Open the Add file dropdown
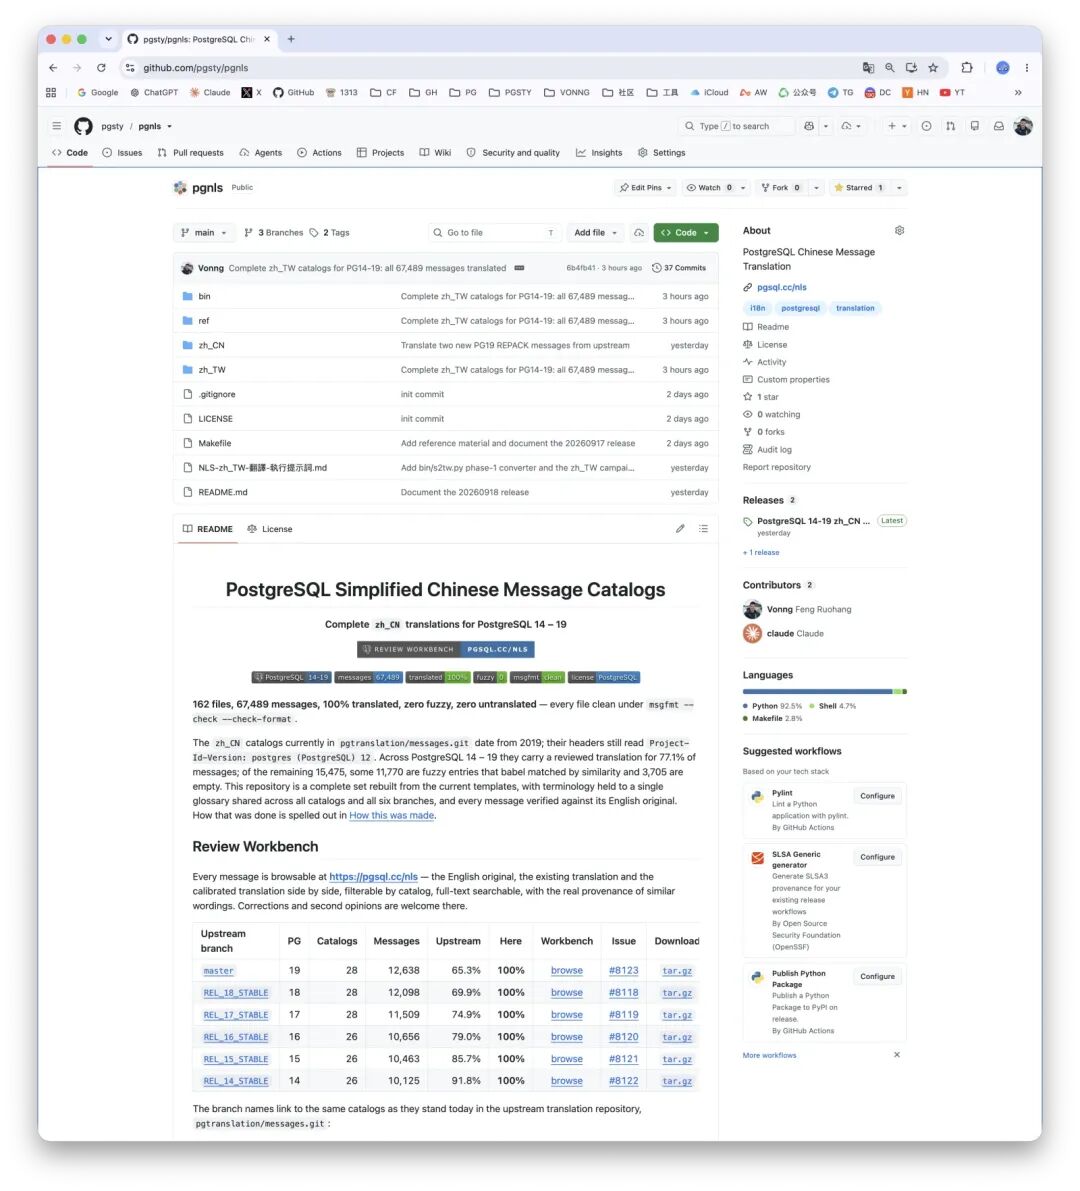Screen dimensions: 1080x1191 pyautogui.click(x=595, y=232)
